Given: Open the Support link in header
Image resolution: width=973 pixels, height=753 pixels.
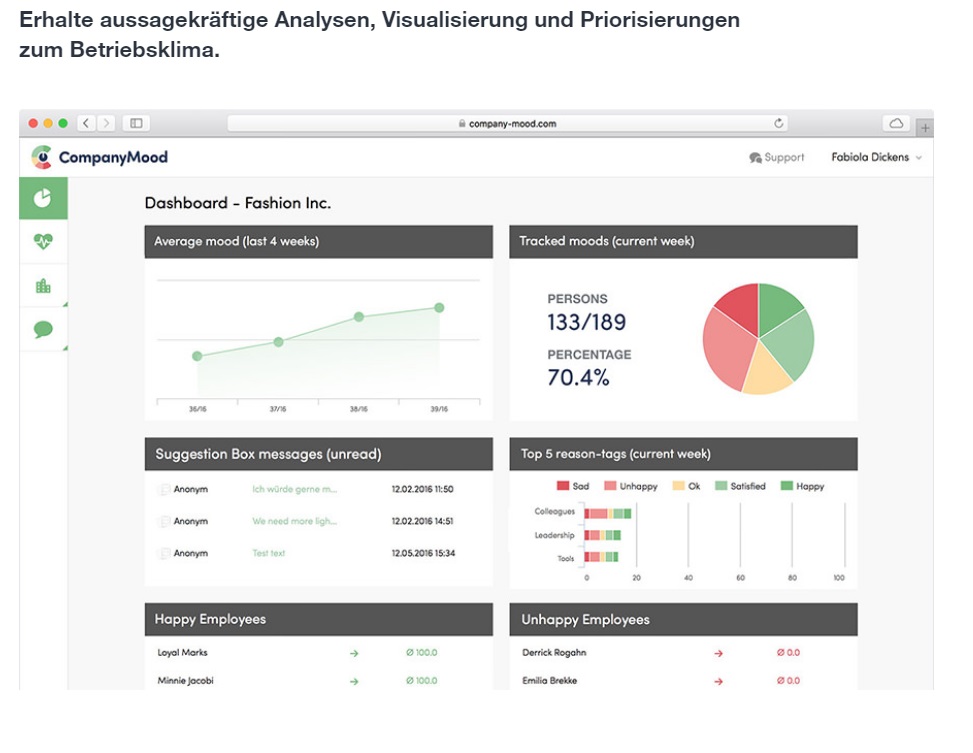Looking at the screenshot, I should pyautogui.click(x=777, y=157).
